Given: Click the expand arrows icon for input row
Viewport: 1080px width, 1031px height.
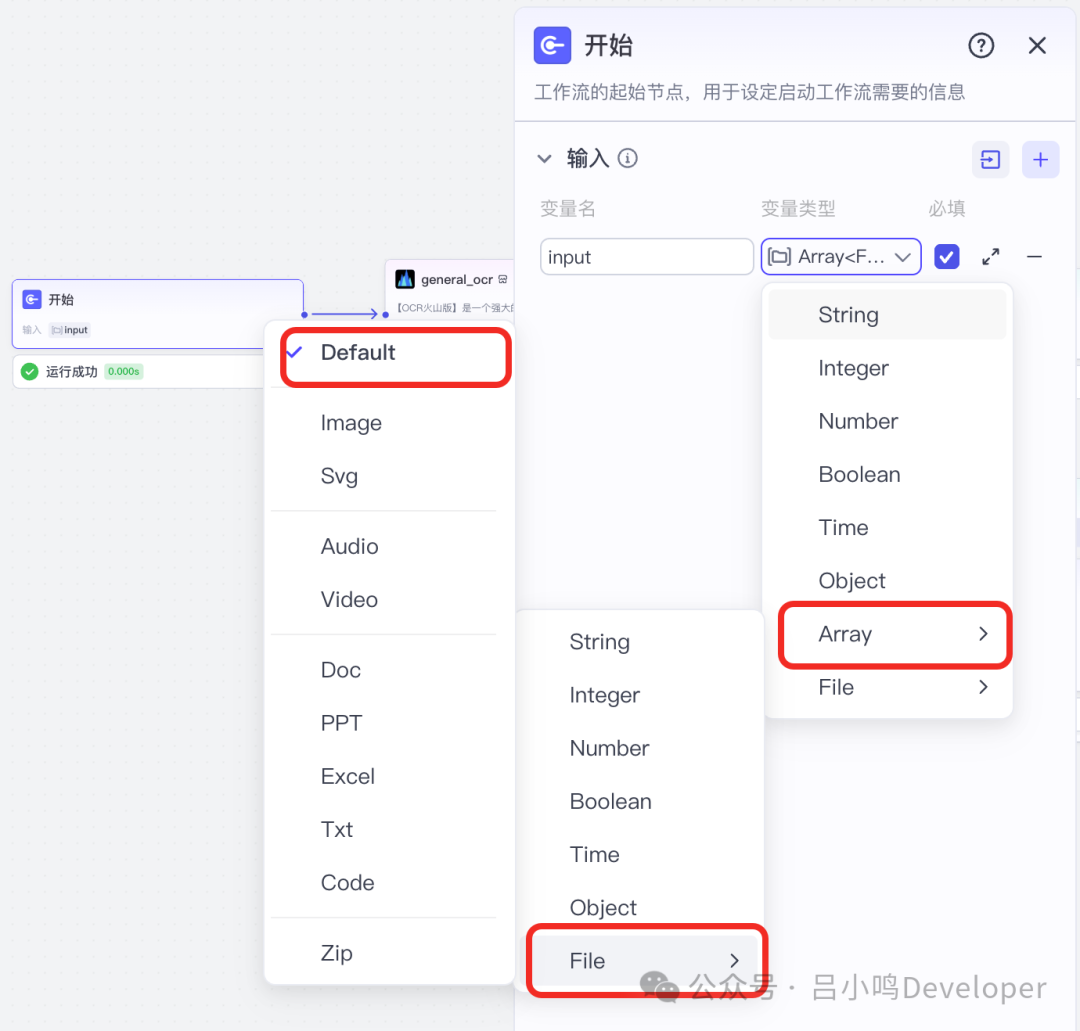Looking at the screenshot, I should (x=990, y=257).
